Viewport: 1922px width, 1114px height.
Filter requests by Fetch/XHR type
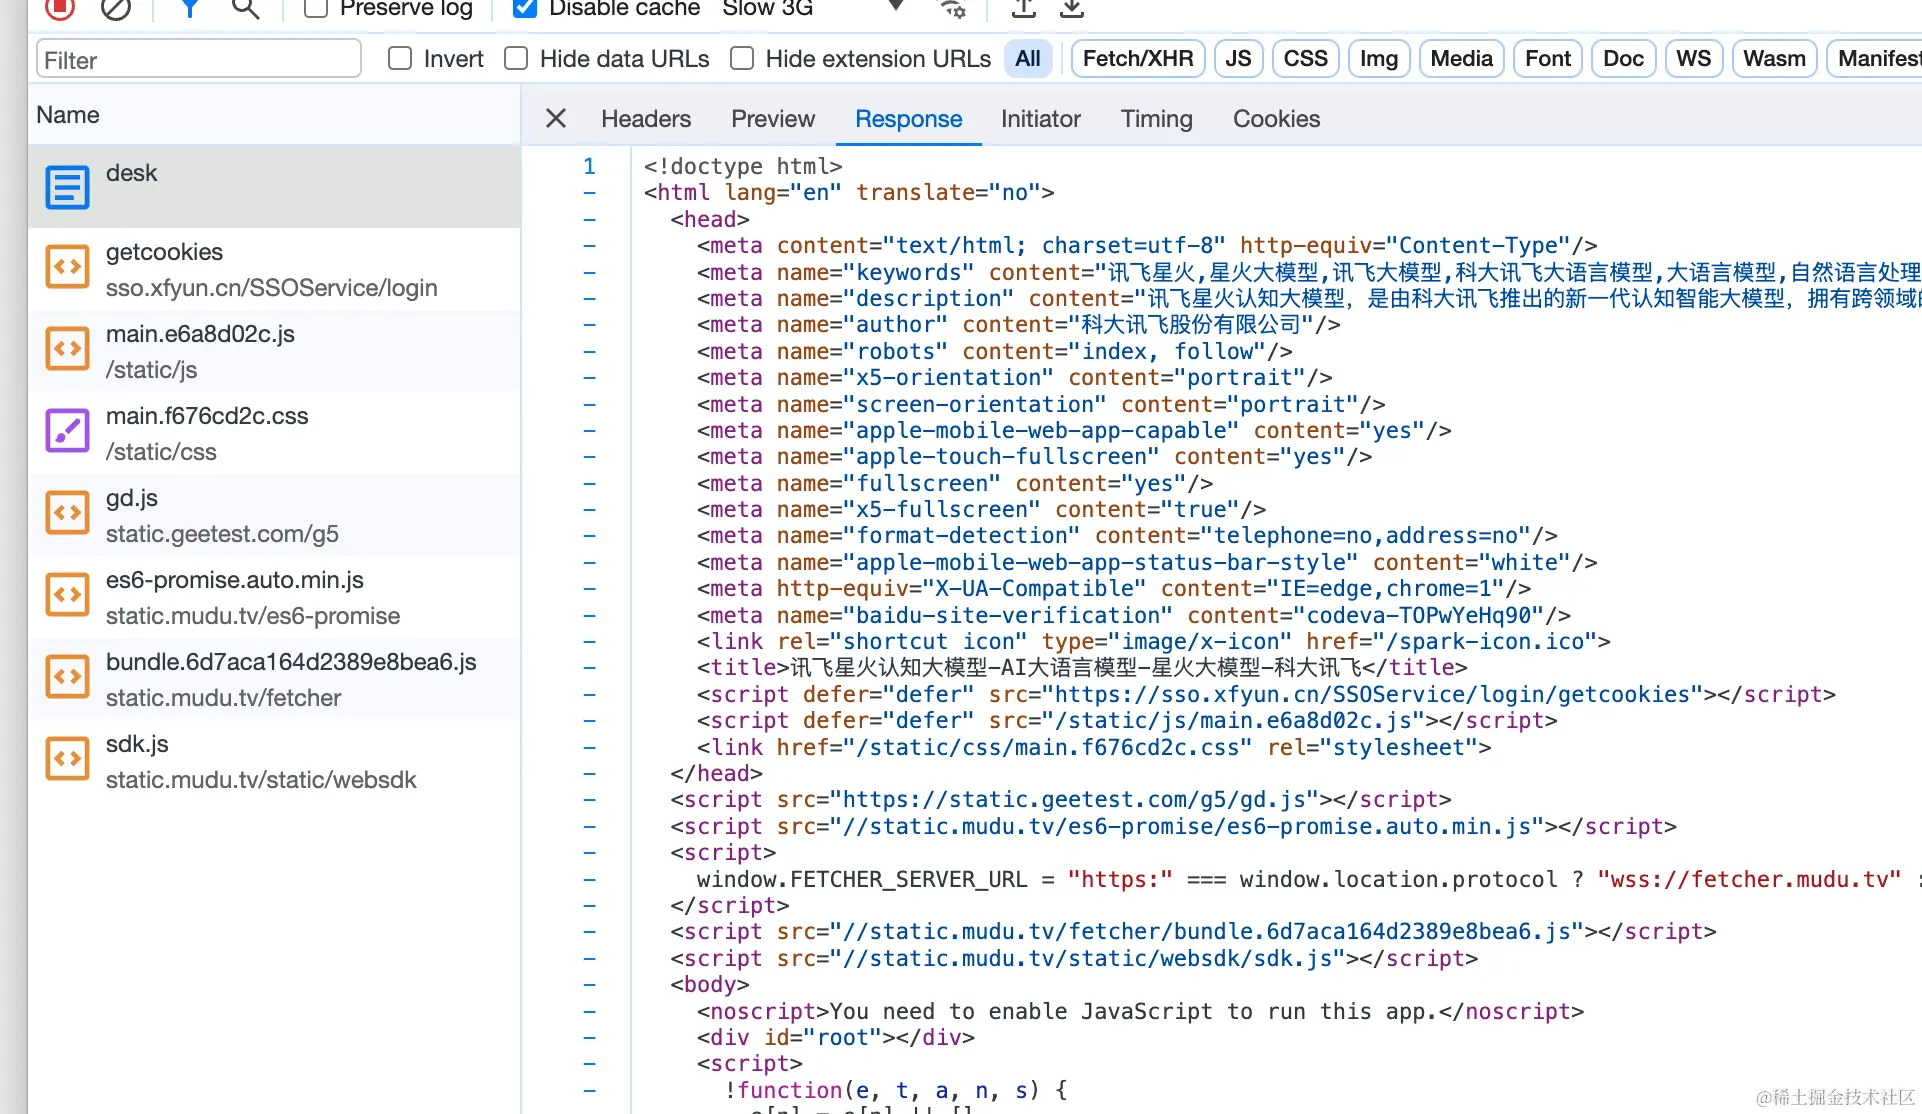pyautogui.click(x=1137, y=59)
